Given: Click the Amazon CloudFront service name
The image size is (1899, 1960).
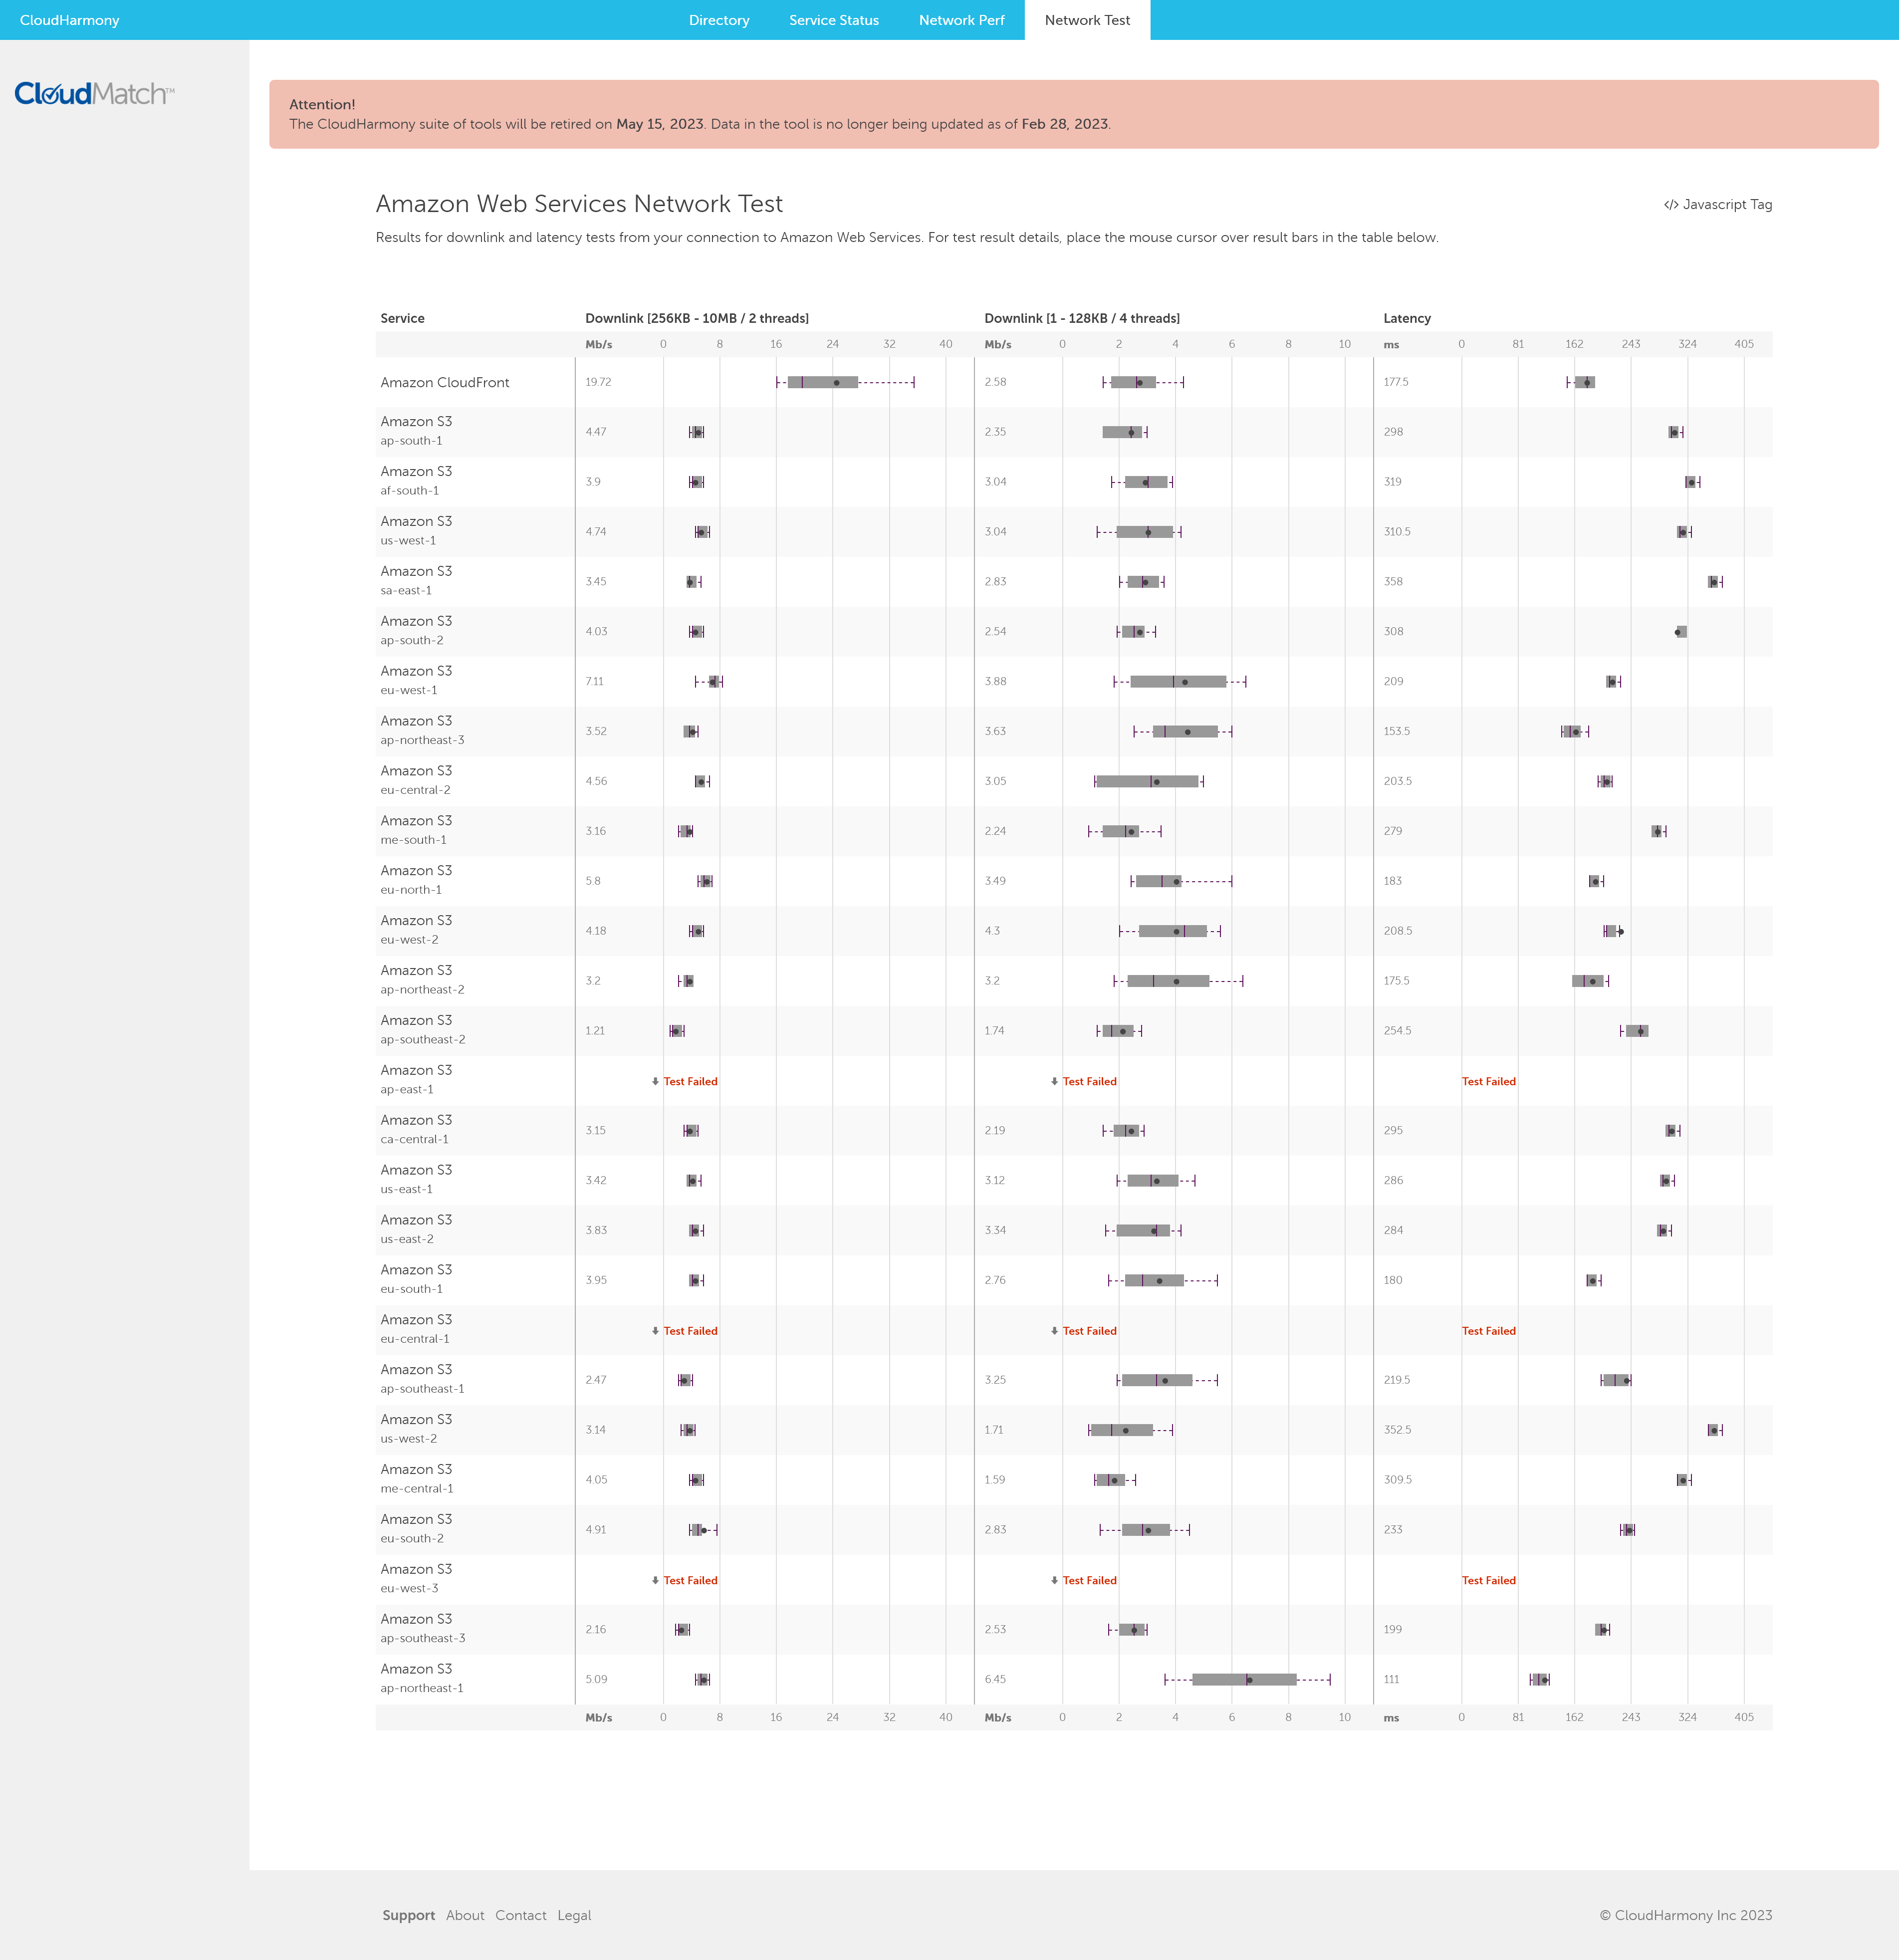Looking at the screenshot, I should (445, 382).
